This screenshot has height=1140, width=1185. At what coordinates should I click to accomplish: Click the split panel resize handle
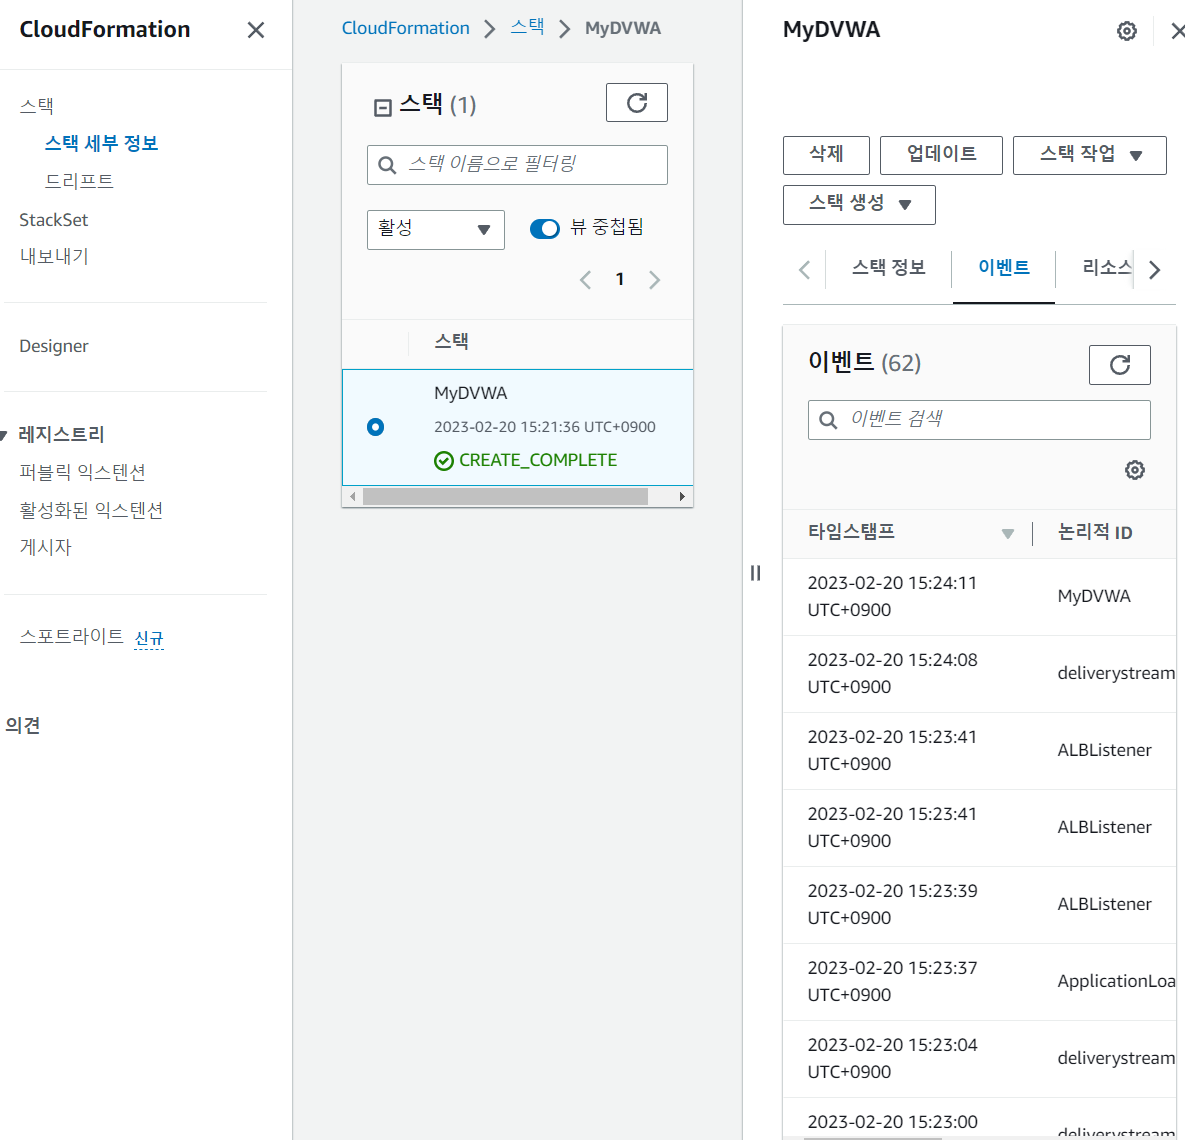pyautogui.click(x=755, y=573)
